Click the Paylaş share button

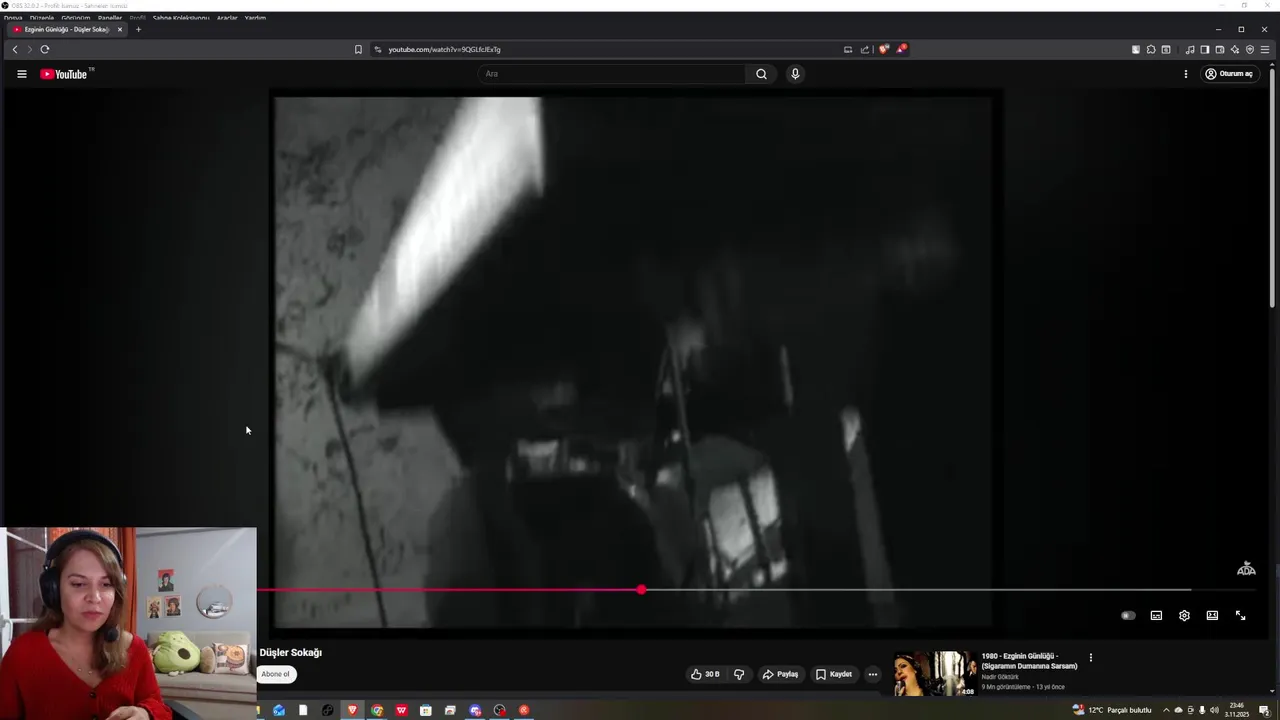pos(780,674)
